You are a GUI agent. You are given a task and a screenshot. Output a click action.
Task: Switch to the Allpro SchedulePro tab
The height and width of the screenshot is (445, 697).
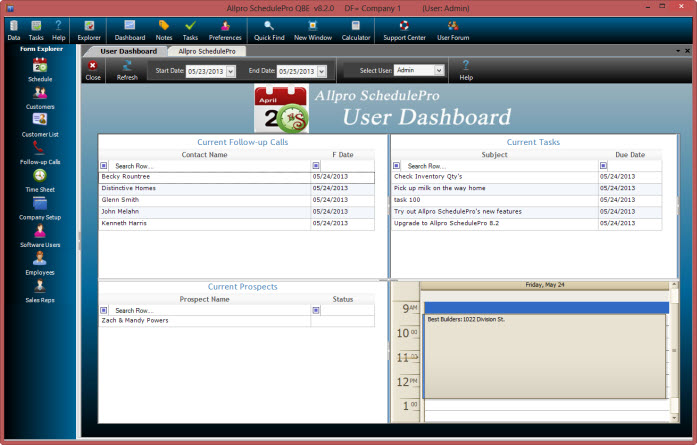(207, 51)
